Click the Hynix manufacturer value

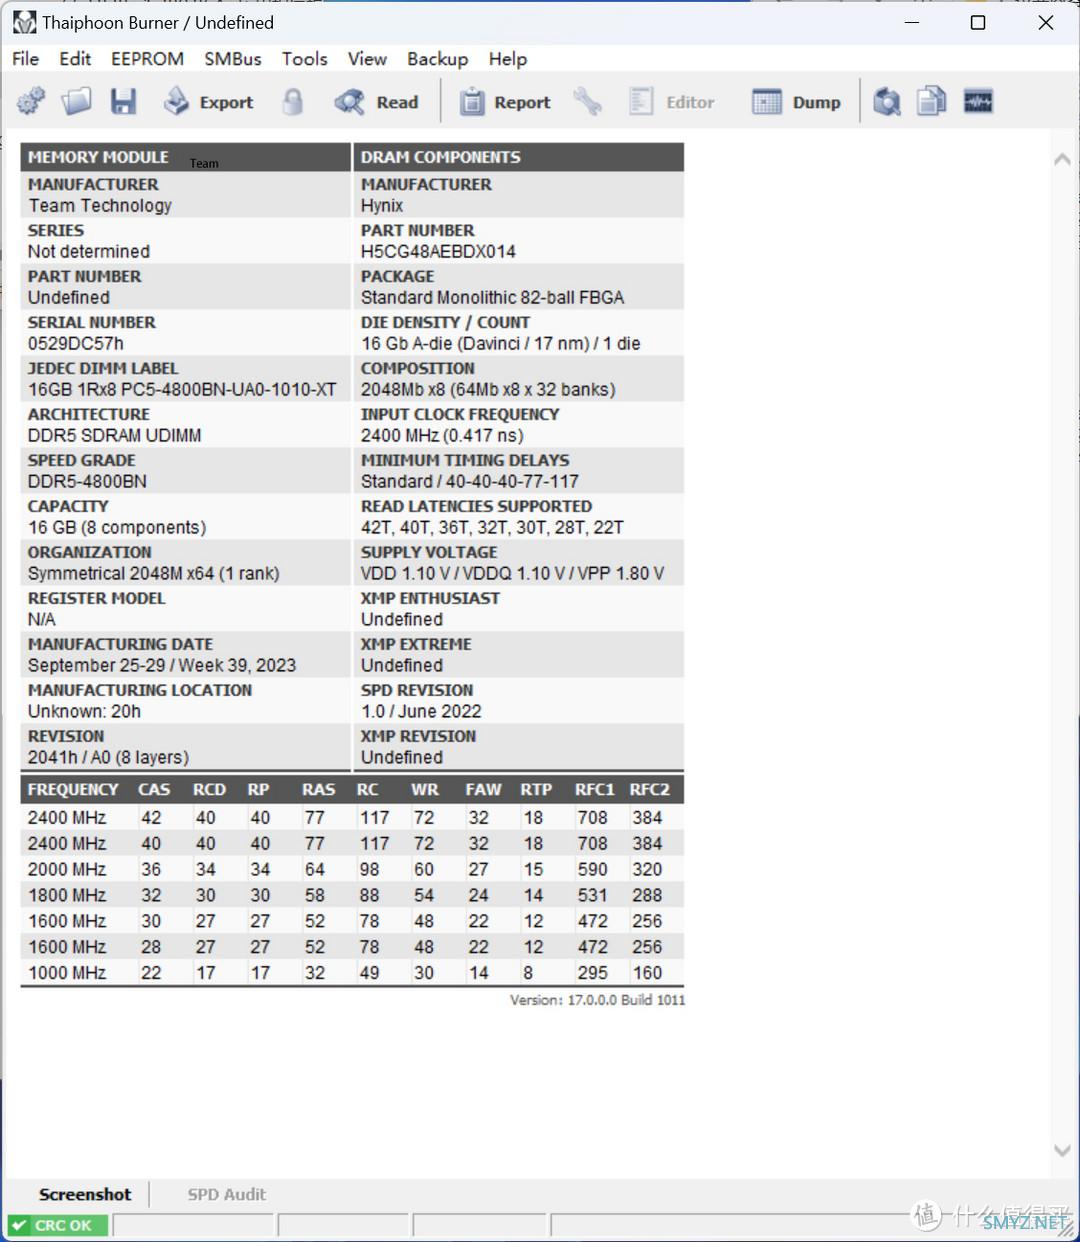pos(382,206)
